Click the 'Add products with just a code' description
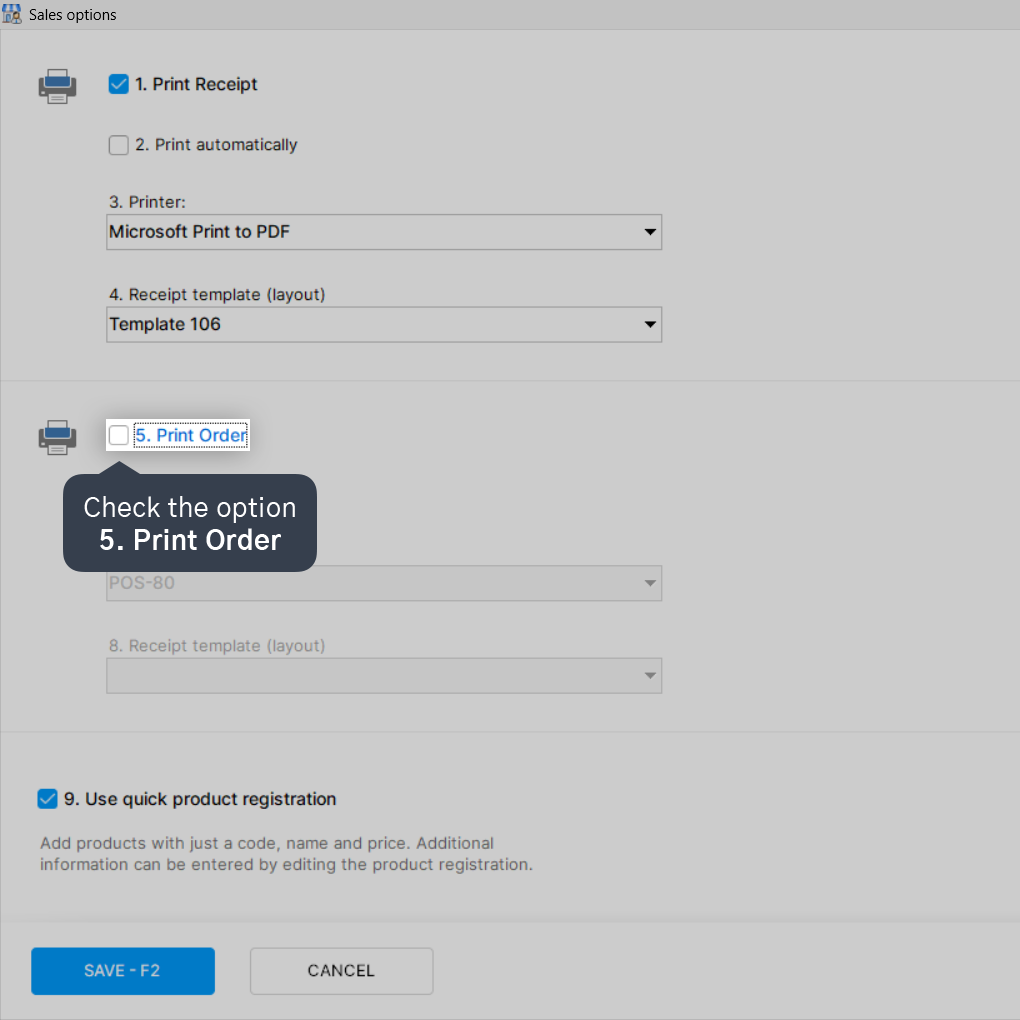Image resolution: width=1020 pixels, height=1020 pixels. point(286,853)
